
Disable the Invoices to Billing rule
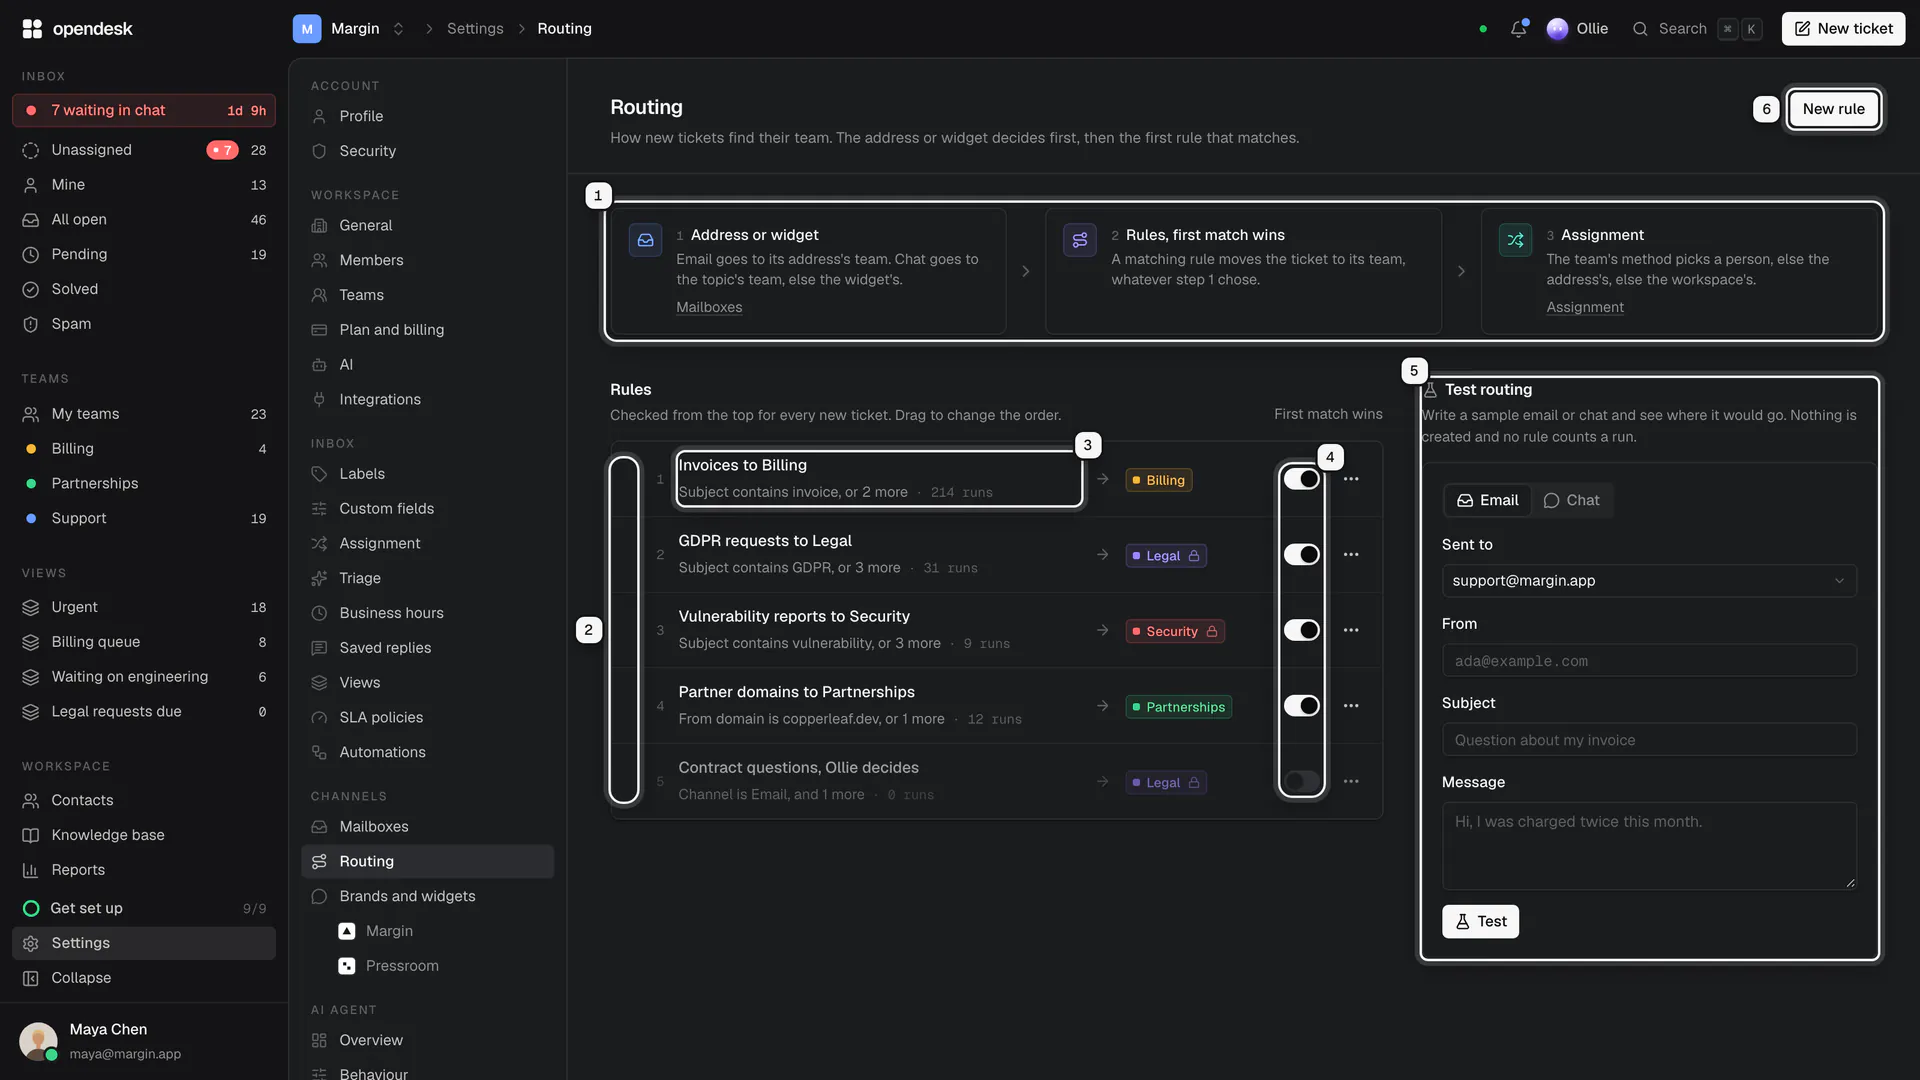pos(1302,479)
